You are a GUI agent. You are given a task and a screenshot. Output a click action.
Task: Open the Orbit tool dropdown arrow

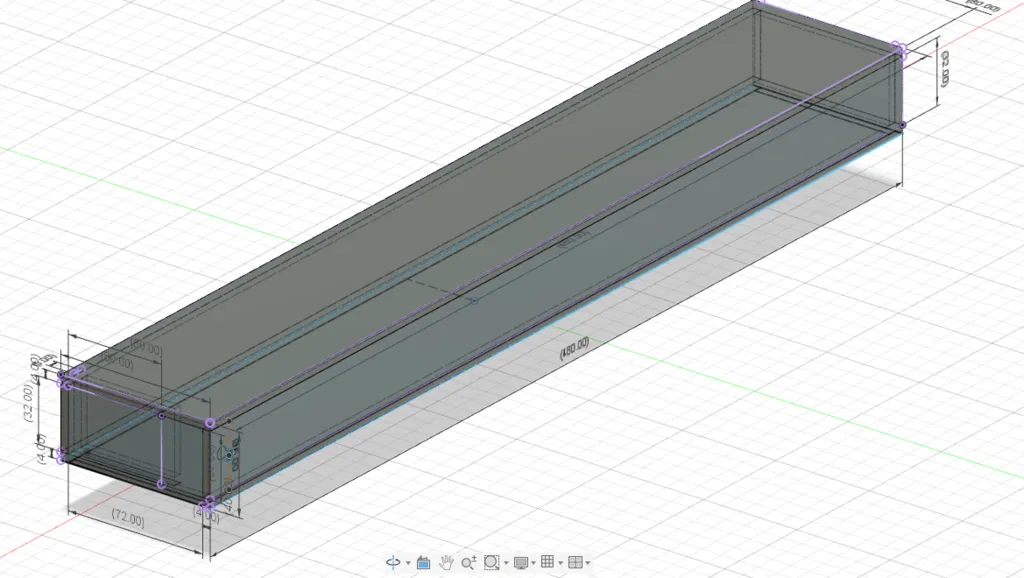pyautogui.click(x=408, y=562)
